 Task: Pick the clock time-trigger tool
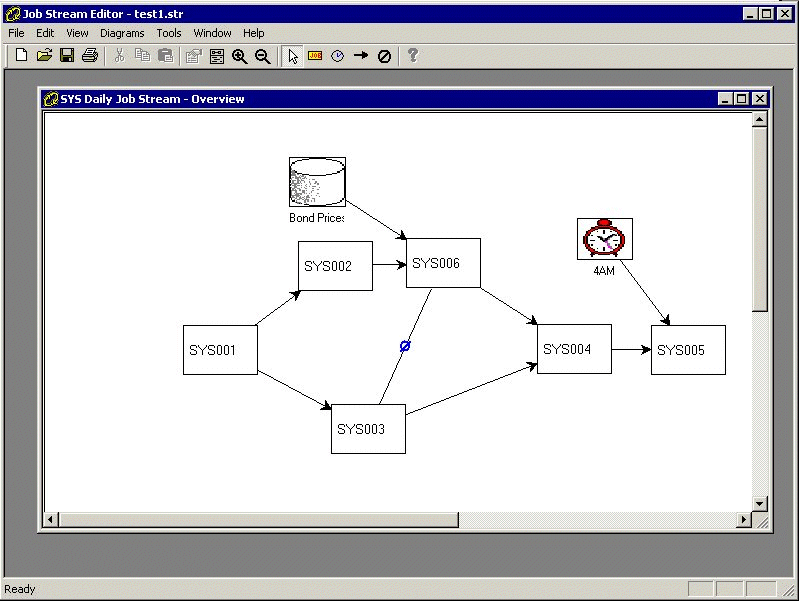click(x=338, y=56)
